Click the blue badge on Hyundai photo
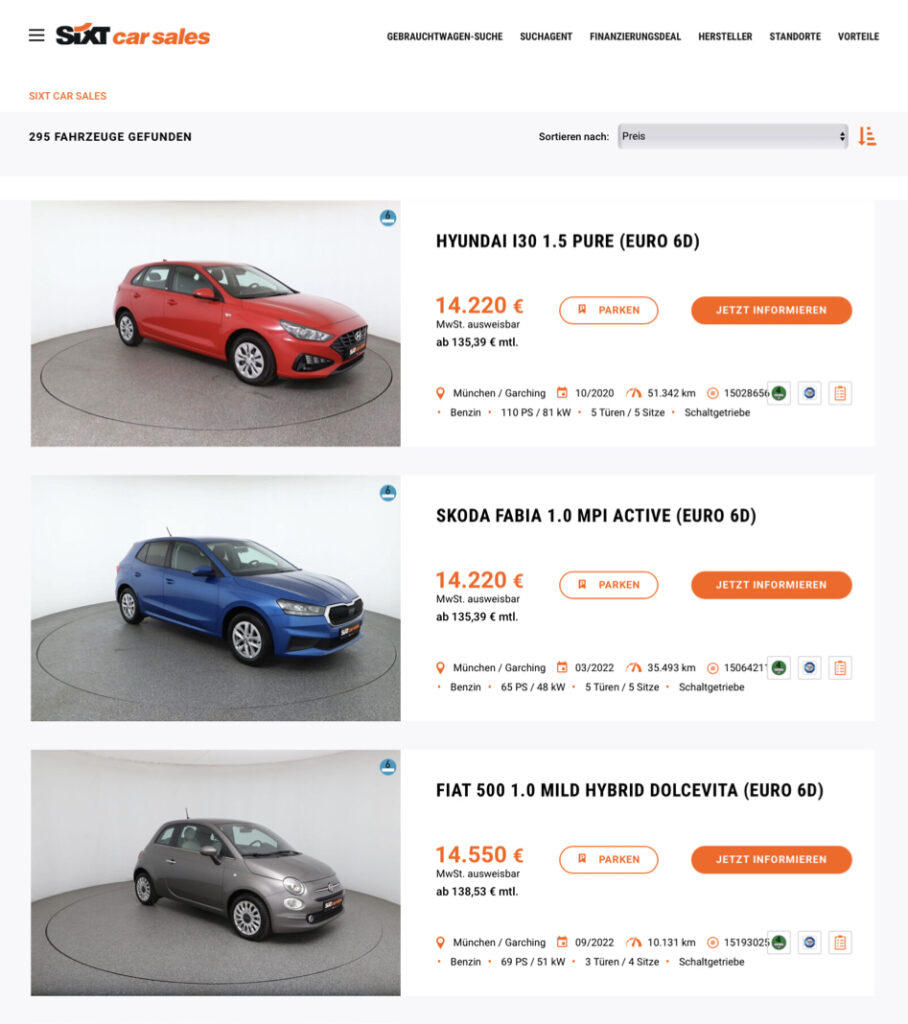Image resolution: width=908 pixels, height=1024 pixels. click(388, 218)
